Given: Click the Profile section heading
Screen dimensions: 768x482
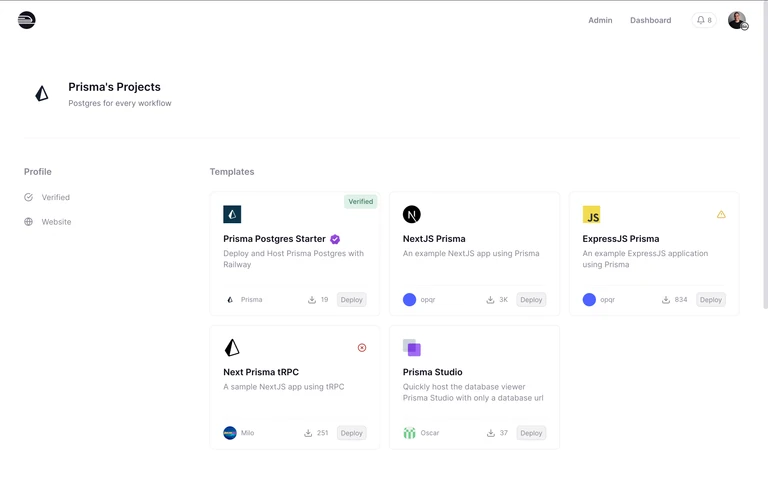Looking at the screenshot, I should [x=38, y=171].
